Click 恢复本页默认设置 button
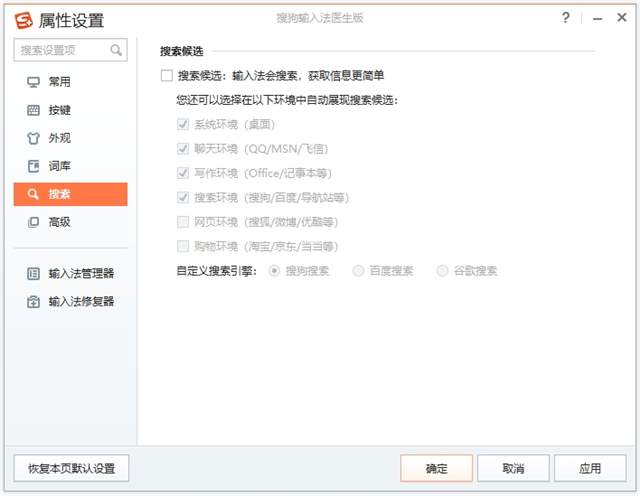 point(71,468)
